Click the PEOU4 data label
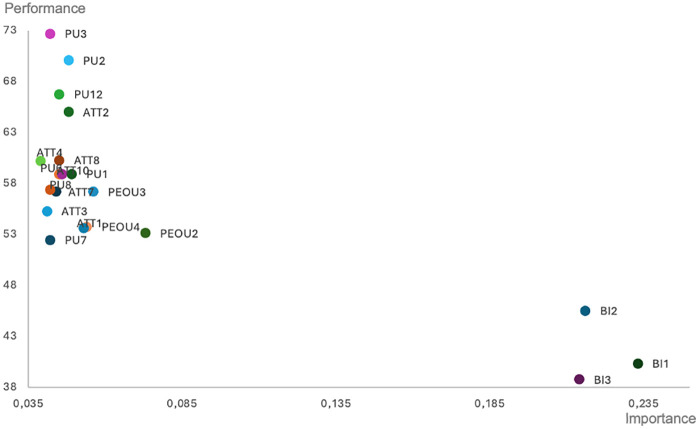This screenshot has height=429, width=699. (x=121, y=227)
